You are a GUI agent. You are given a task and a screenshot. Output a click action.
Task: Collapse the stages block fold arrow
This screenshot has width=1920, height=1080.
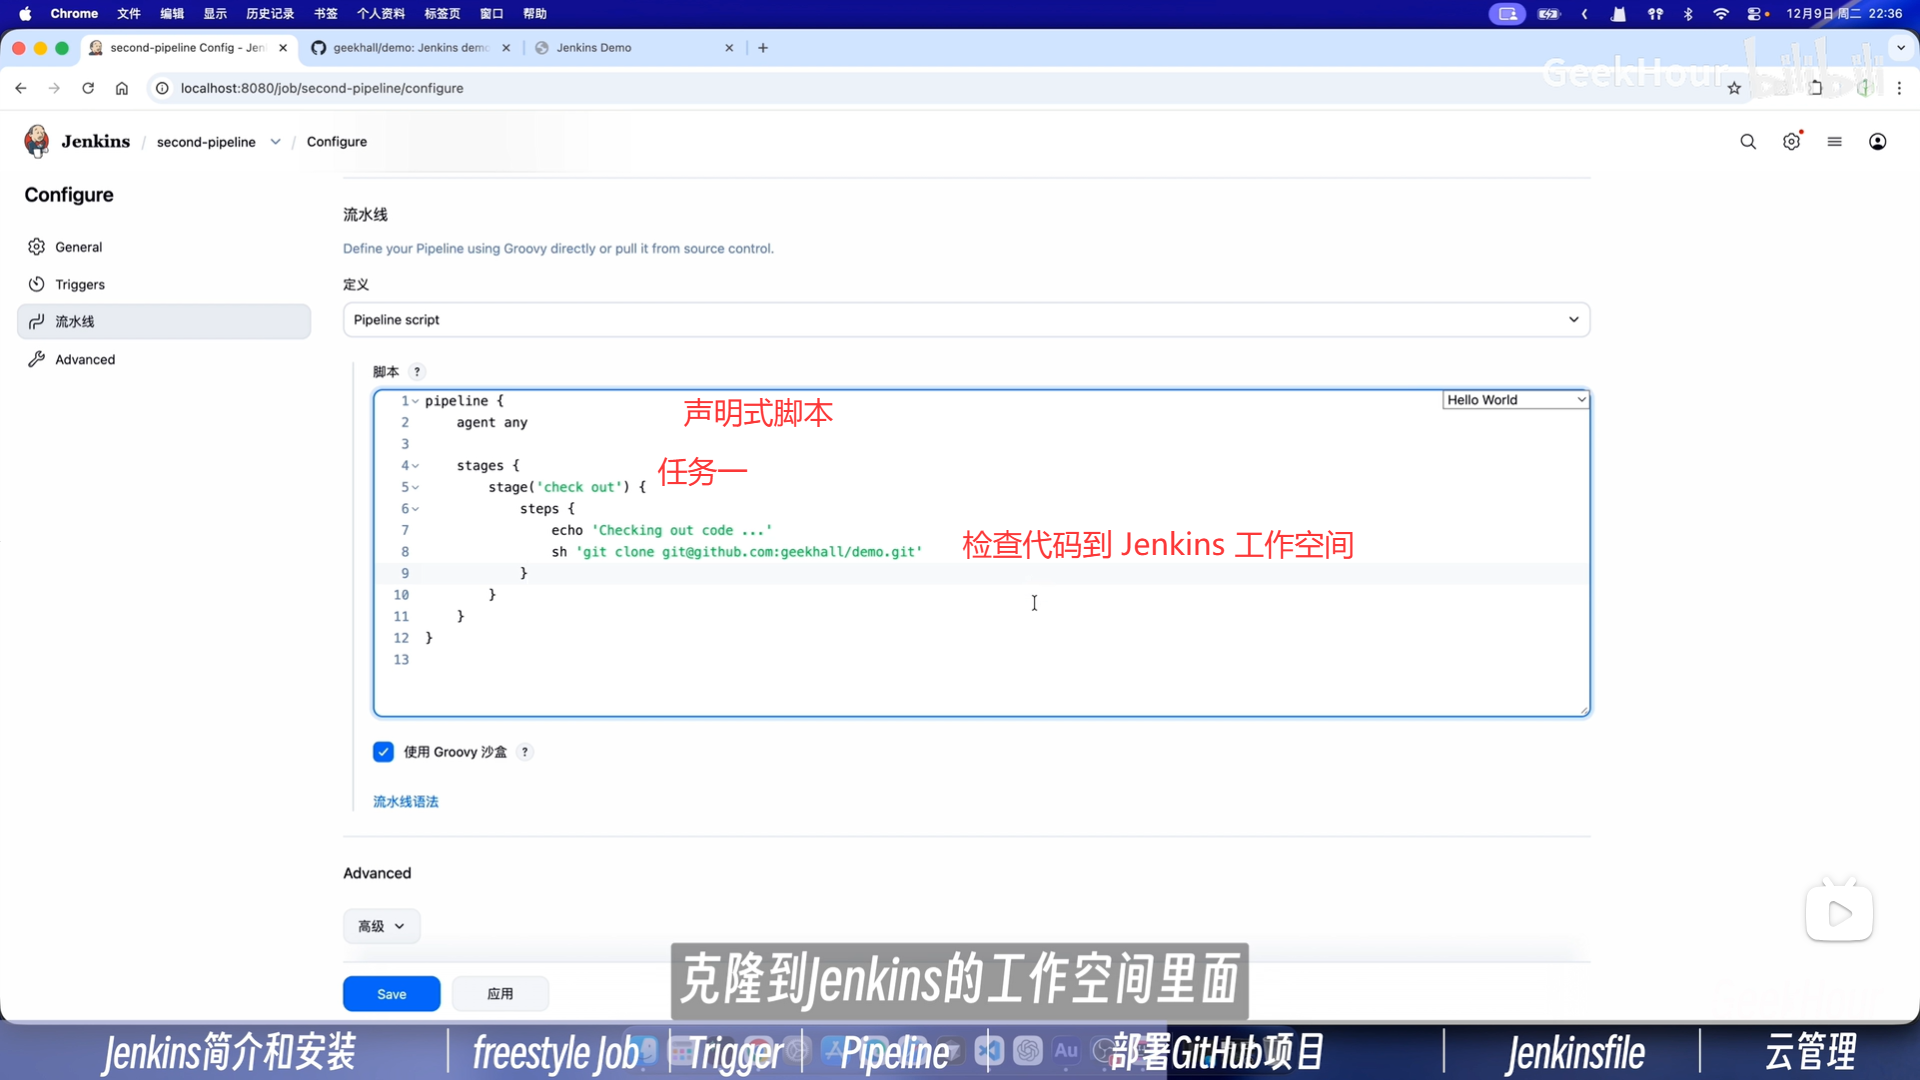[x=415, y=466]
